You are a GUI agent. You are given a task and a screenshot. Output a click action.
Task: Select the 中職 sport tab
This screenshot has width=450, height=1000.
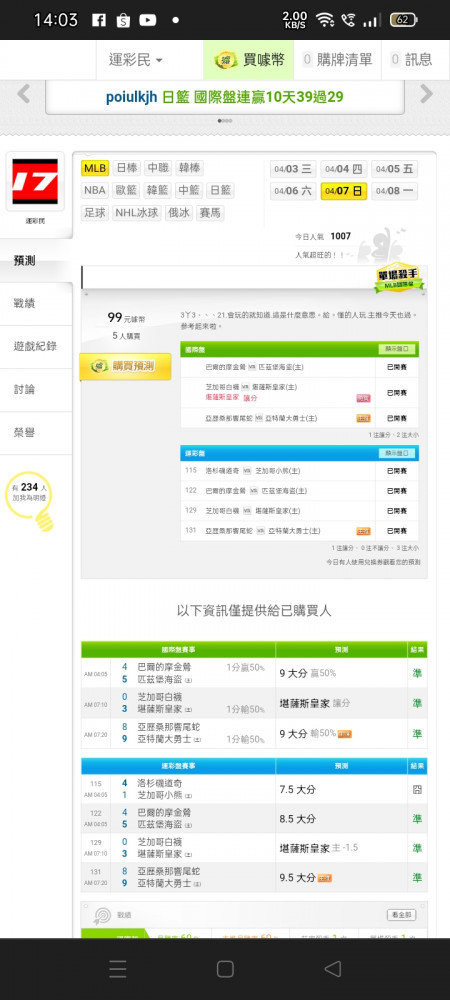pyautogui.click(x=158, y=168)
